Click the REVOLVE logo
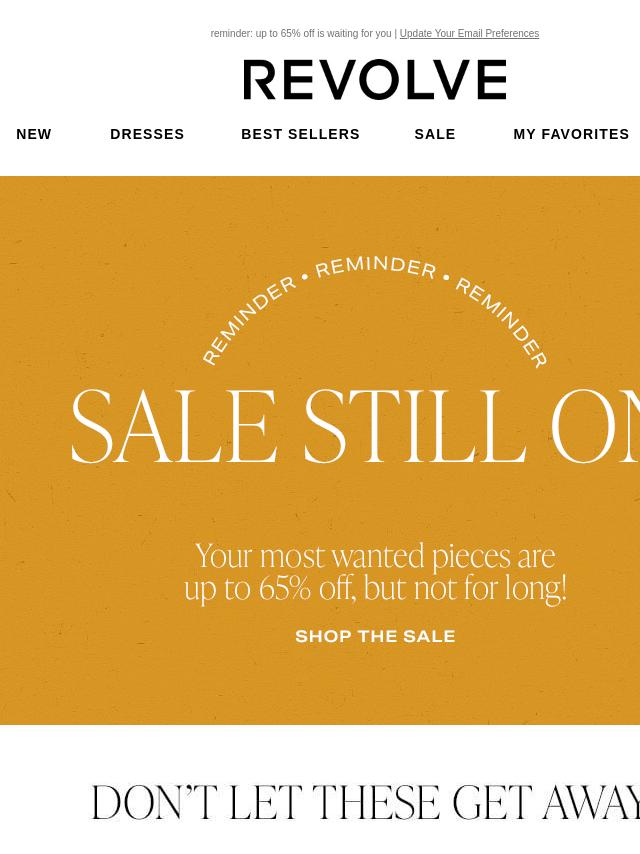This screenshot has height=854, width=640. [375, 80]
